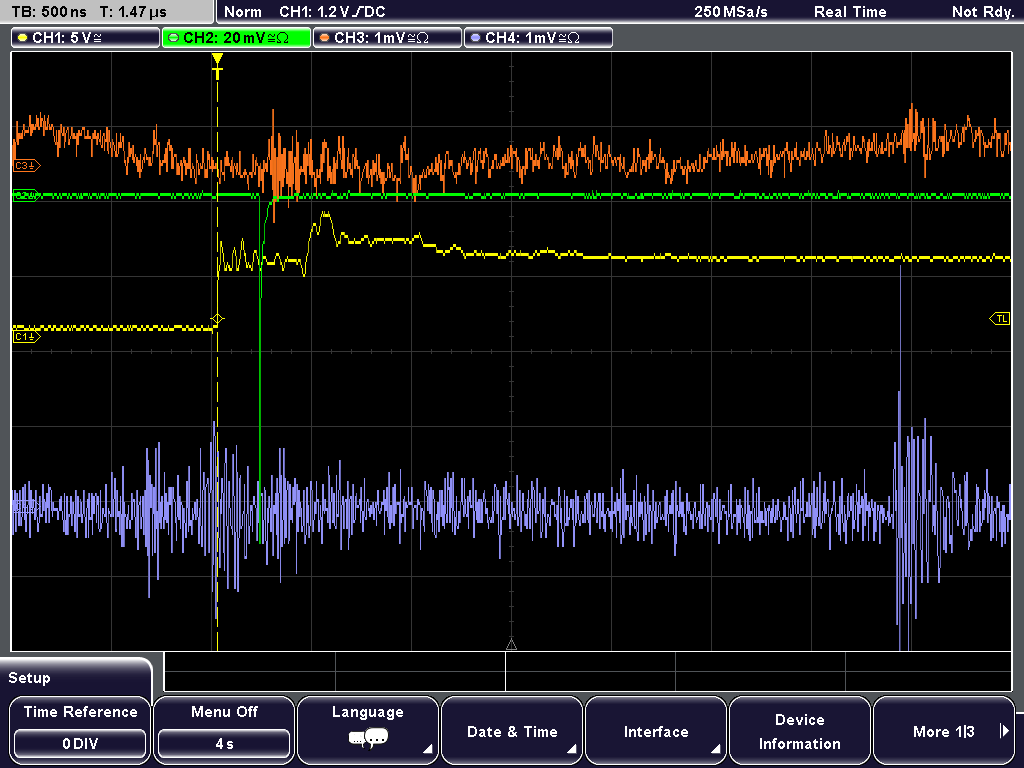Click the TB: 500 ns timebase readout
This screenshot has width=1024, height=768.
pyautogui.click(x=49, y=12)
